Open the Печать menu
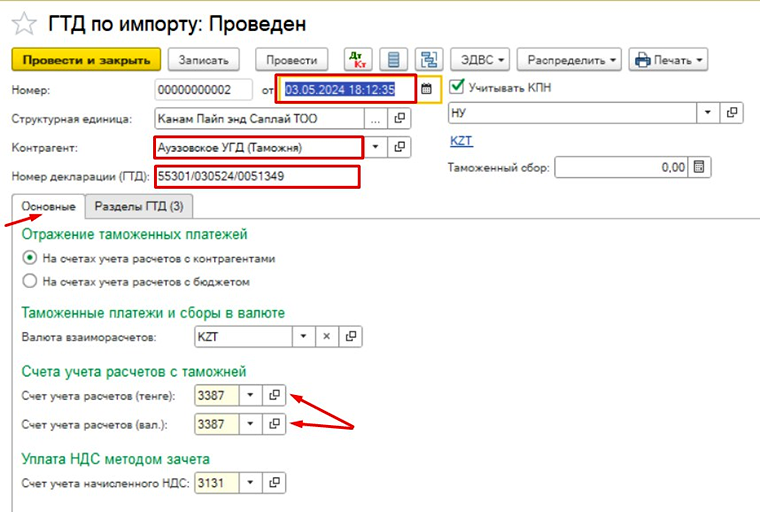The image size is (760, 512). pos(669,60)
